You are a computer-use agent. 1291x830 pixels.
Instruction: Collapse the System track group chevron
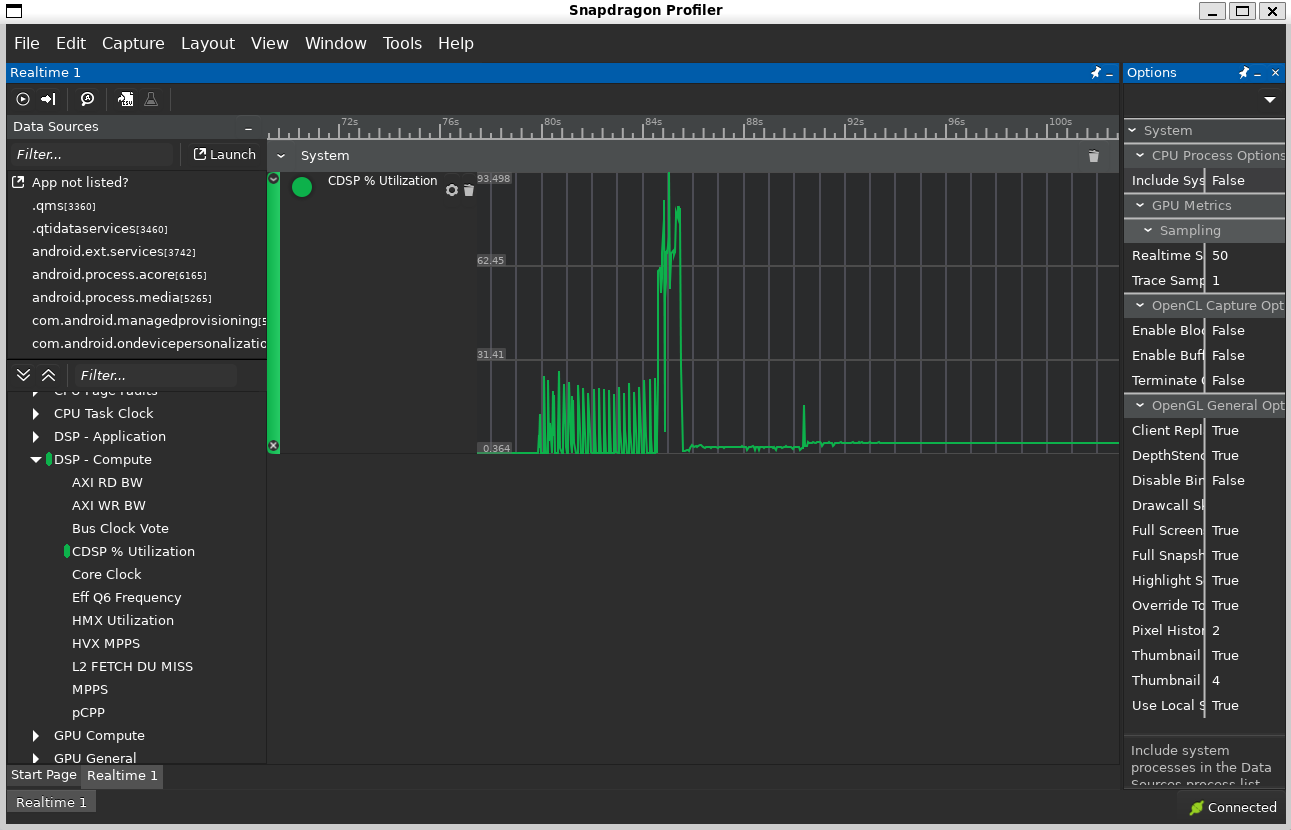(281, 156)
